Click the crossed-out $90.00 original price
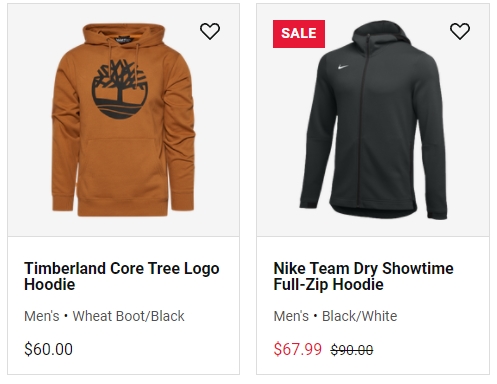This screenshot has height=384, width=497. coord(352,350)
